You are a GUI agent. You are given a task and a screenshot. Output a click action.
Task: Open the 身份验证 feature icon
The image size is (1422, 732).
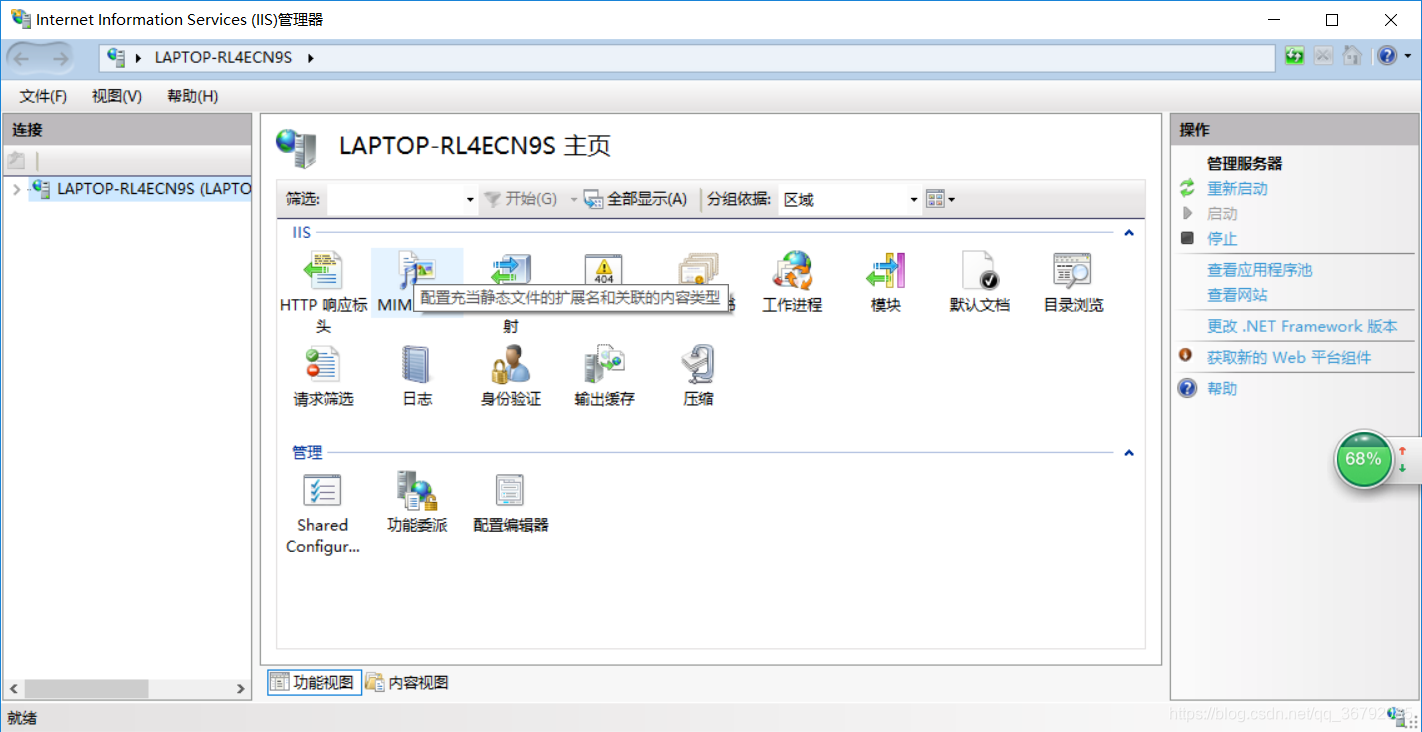point(510,365)
